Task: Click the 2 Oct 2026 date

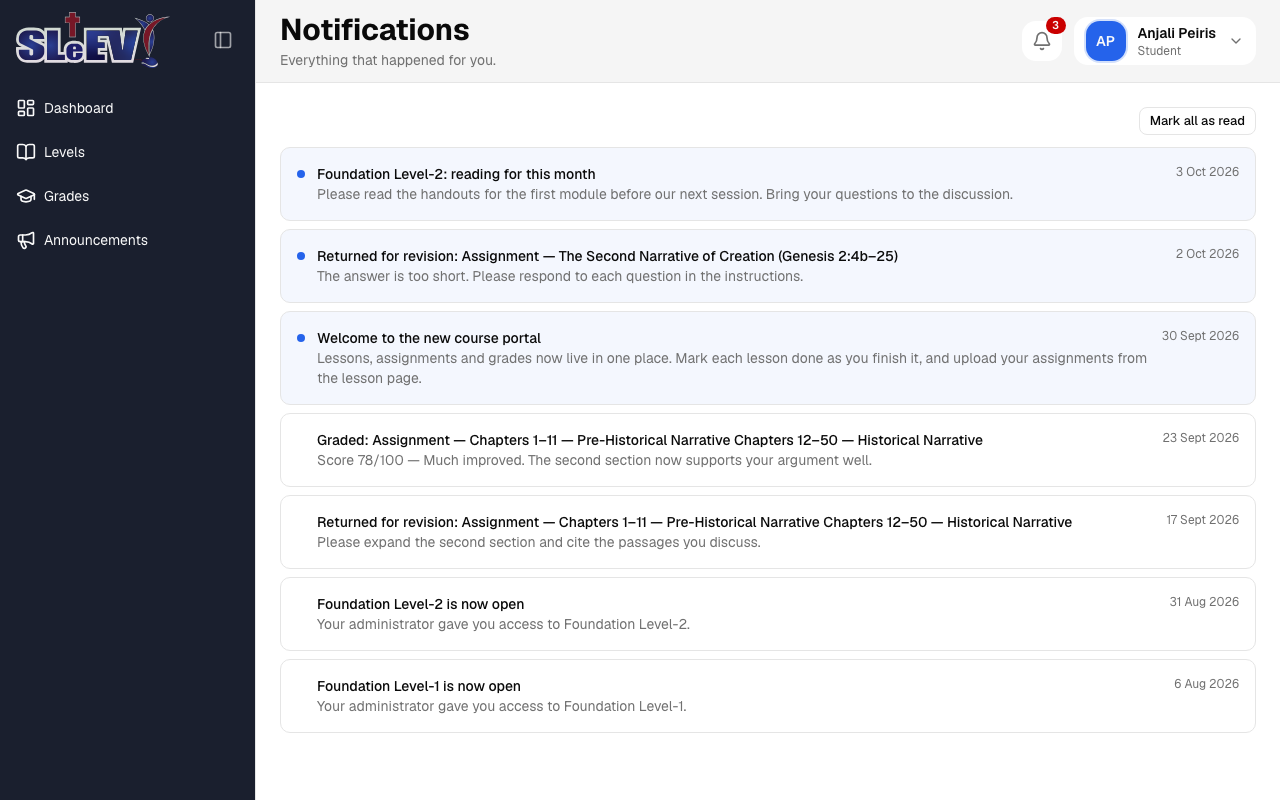Action: click(1207, 254)
